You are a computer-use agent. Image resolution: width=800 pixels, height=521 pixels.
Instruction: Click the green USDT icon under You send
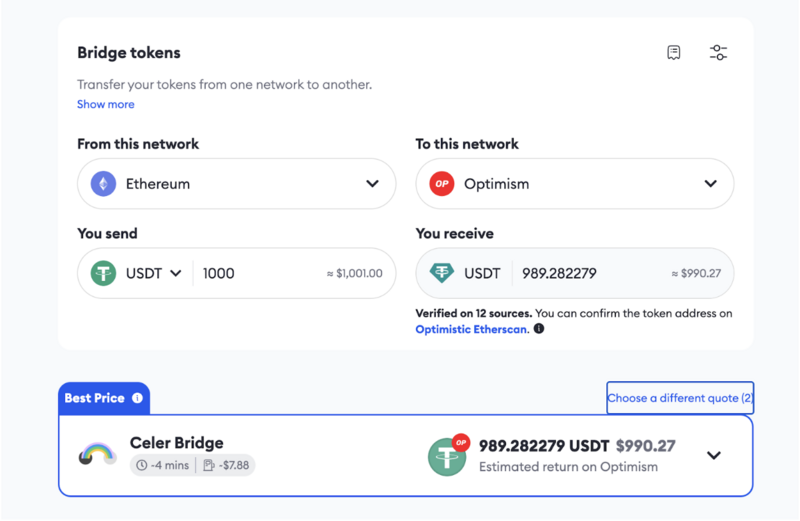104,274
